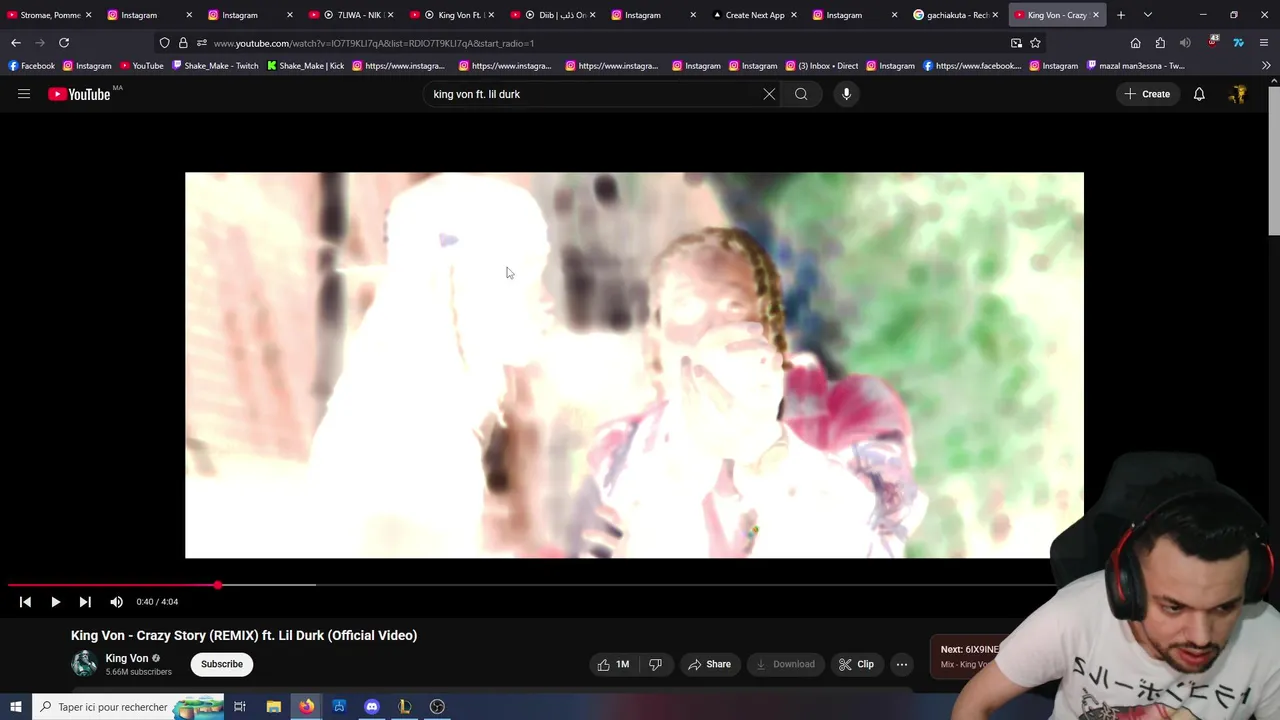1280x720 pixels.
Task: Open OBS Studio from the taskbar
Action: (x=437, y=707)
